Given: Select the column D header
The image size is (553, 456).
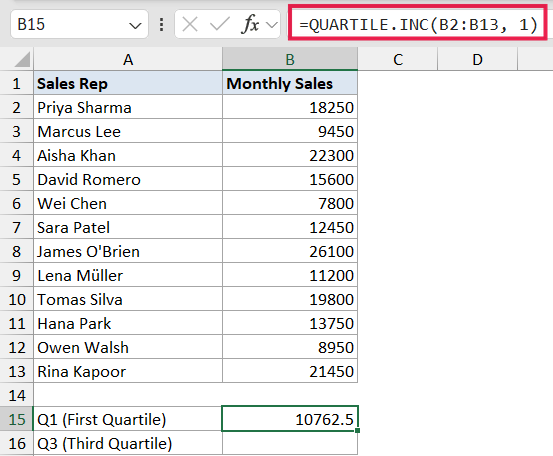Looking at the screenshot, I should point(477,59).
